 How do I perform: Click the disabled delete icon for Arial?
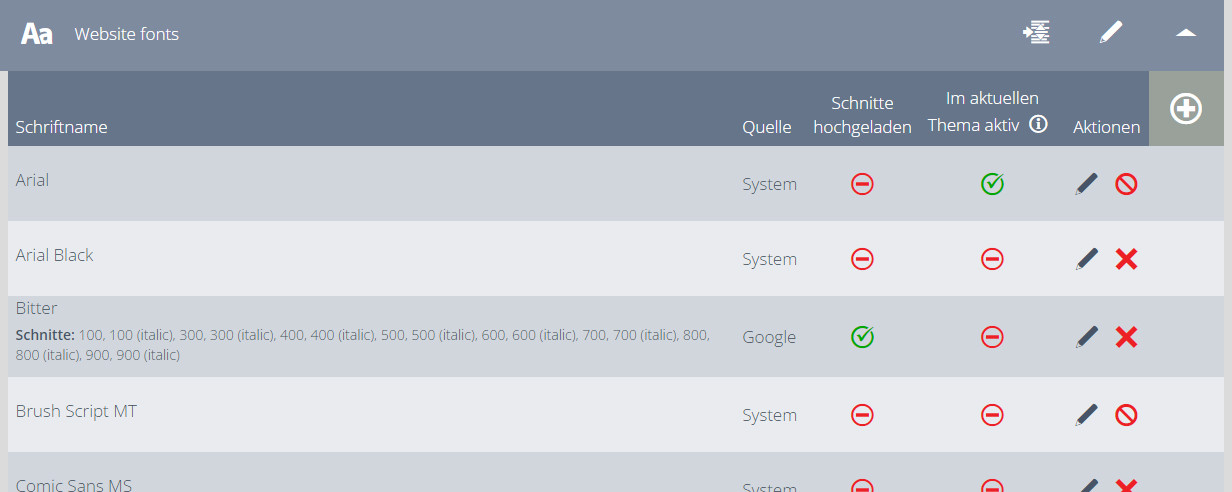pos(1126,184)
